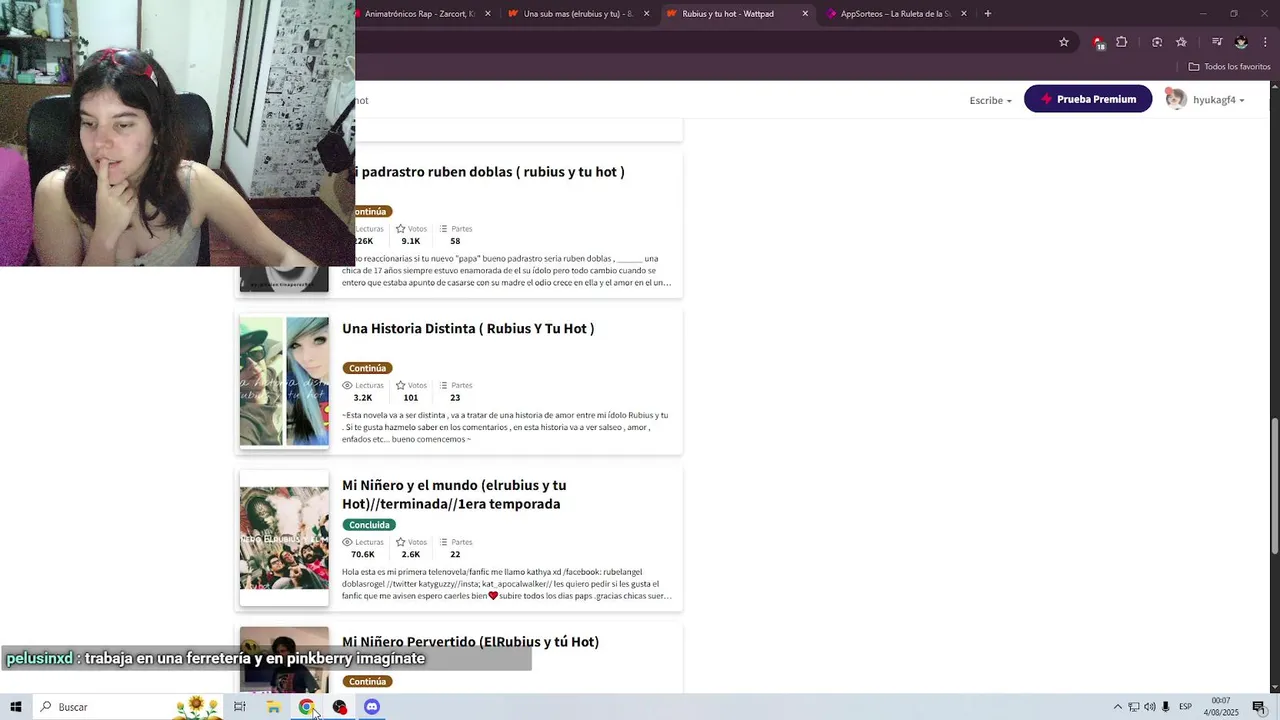Viewport: 1280px width, 720px height.
Task: Click the 23 partes value
Action: pyautogui.click(x=455, y=398)
